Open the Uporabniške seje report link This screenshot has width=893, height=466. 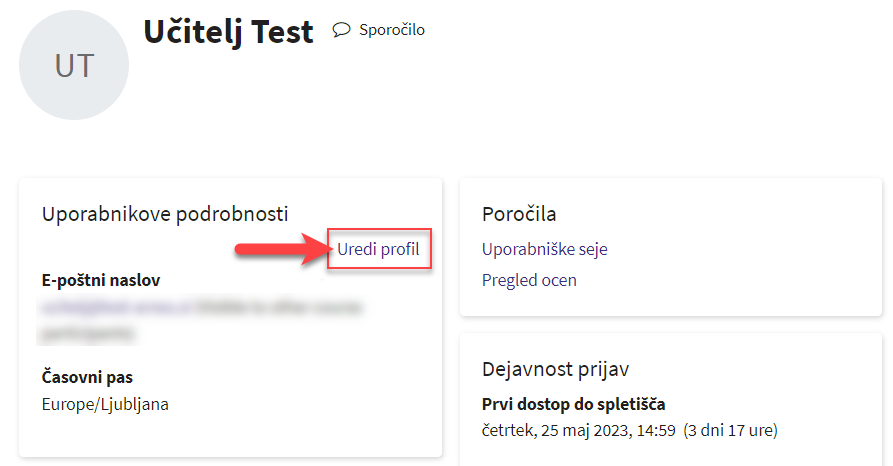tap(544, 249)
